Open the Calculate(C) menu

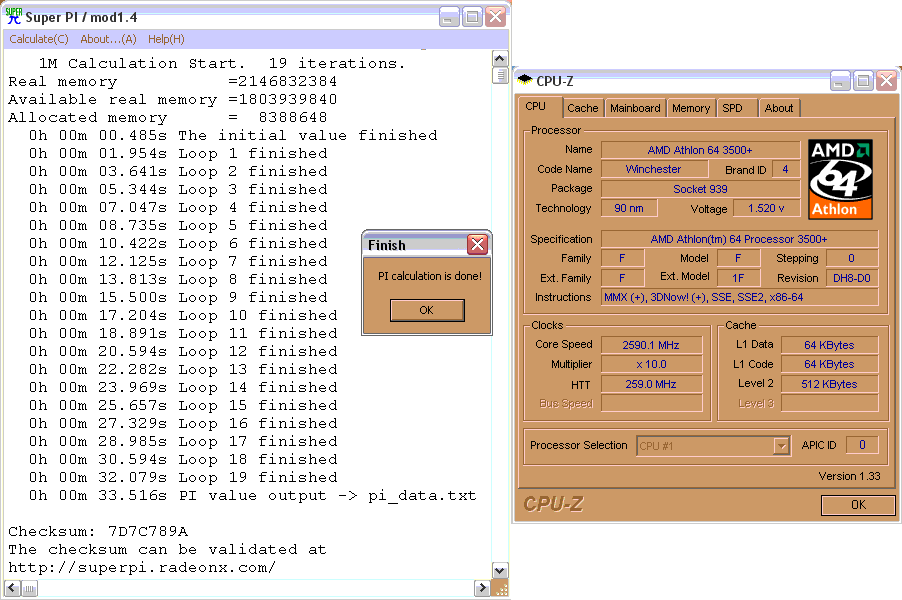pos(39,39)
